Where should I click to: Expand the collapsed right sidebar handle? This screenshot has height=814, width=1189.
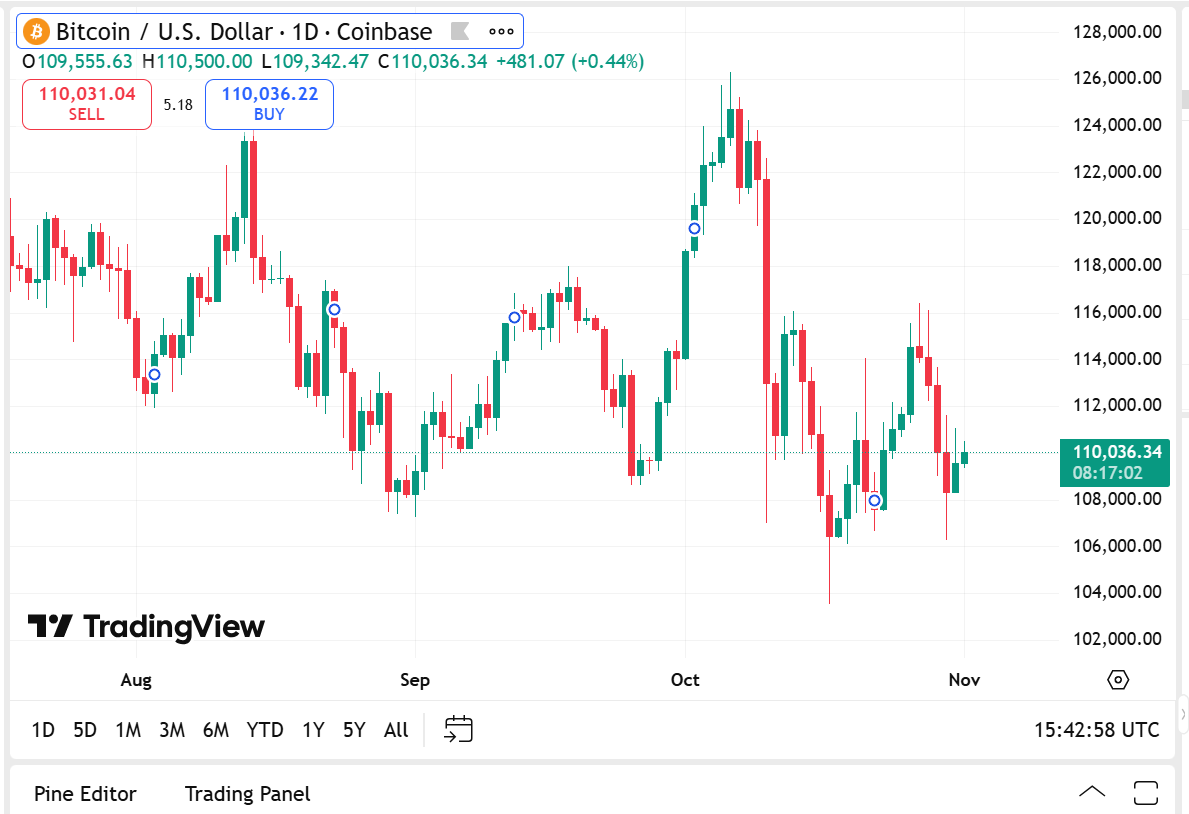(1184, 714)
